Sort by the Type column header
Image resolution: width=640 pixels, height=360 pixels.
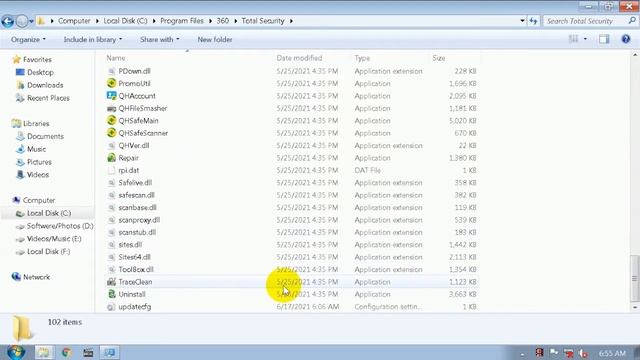tap(362, 58)
